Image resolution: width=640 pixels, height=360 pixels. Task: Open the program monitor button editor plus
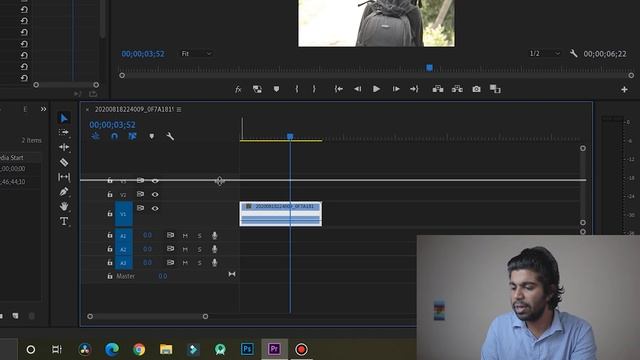pyautogui.click(x=624, y=89)
